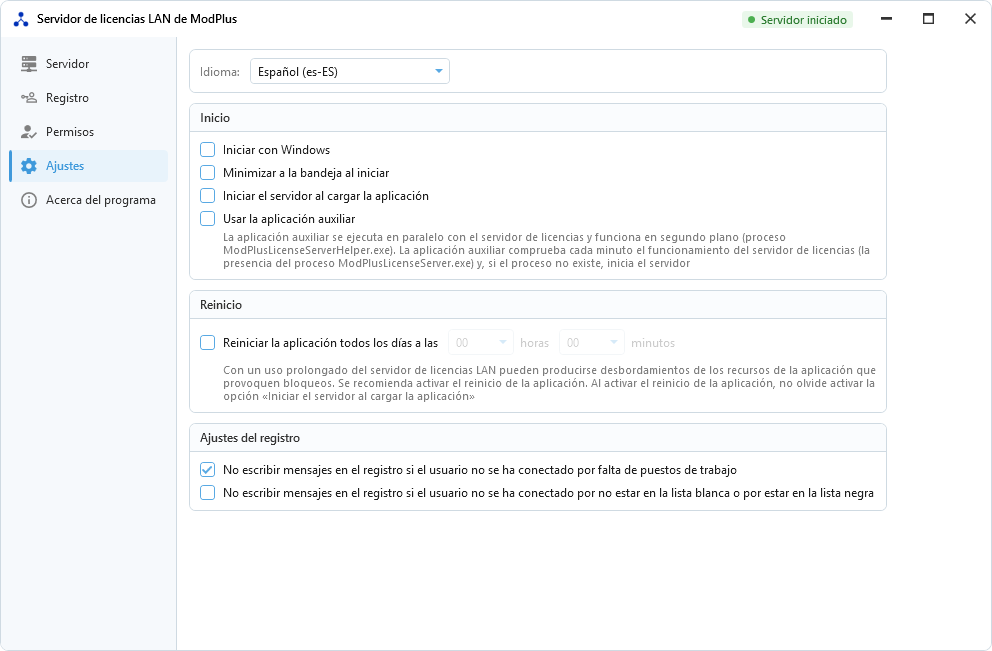992x651 pixels.
Task: Check Minimizar a la bandeja al iniciar
Action: pos(208,173)
